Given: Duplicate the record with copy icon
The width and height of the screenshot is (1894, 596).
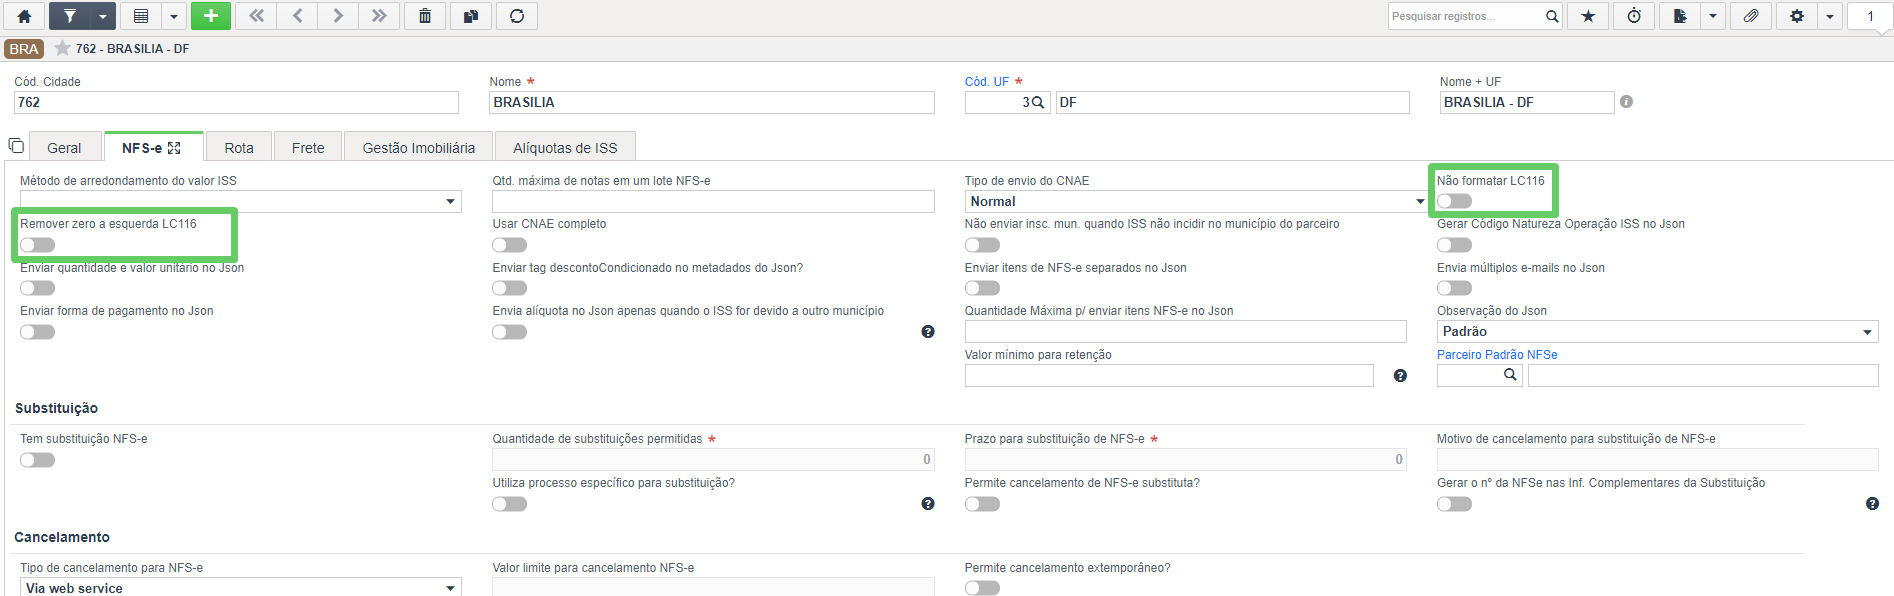Looking at the screenshot, I should (x=471, y=16).
